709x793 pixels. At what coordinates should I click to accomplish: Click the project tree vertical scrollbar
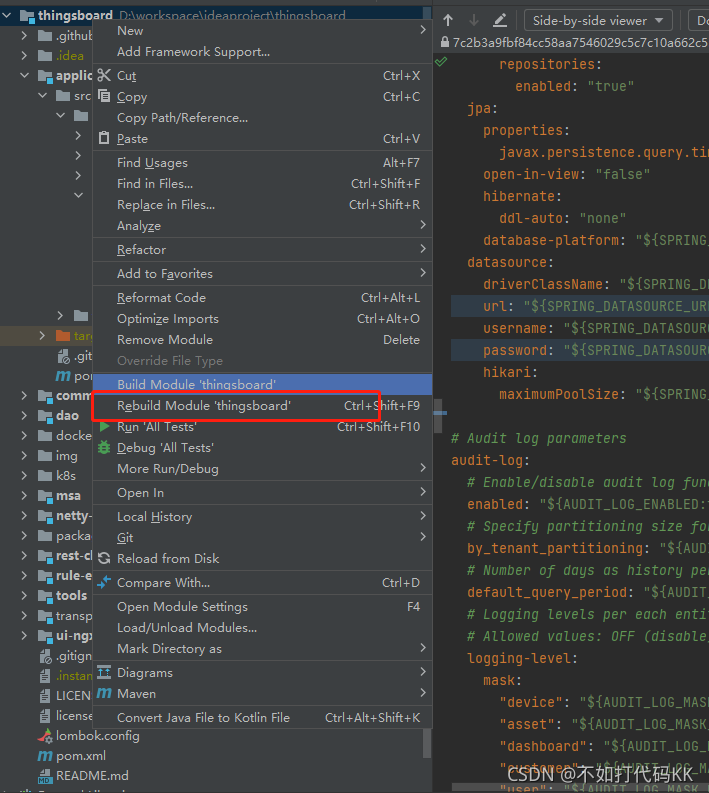coord(427,742)
